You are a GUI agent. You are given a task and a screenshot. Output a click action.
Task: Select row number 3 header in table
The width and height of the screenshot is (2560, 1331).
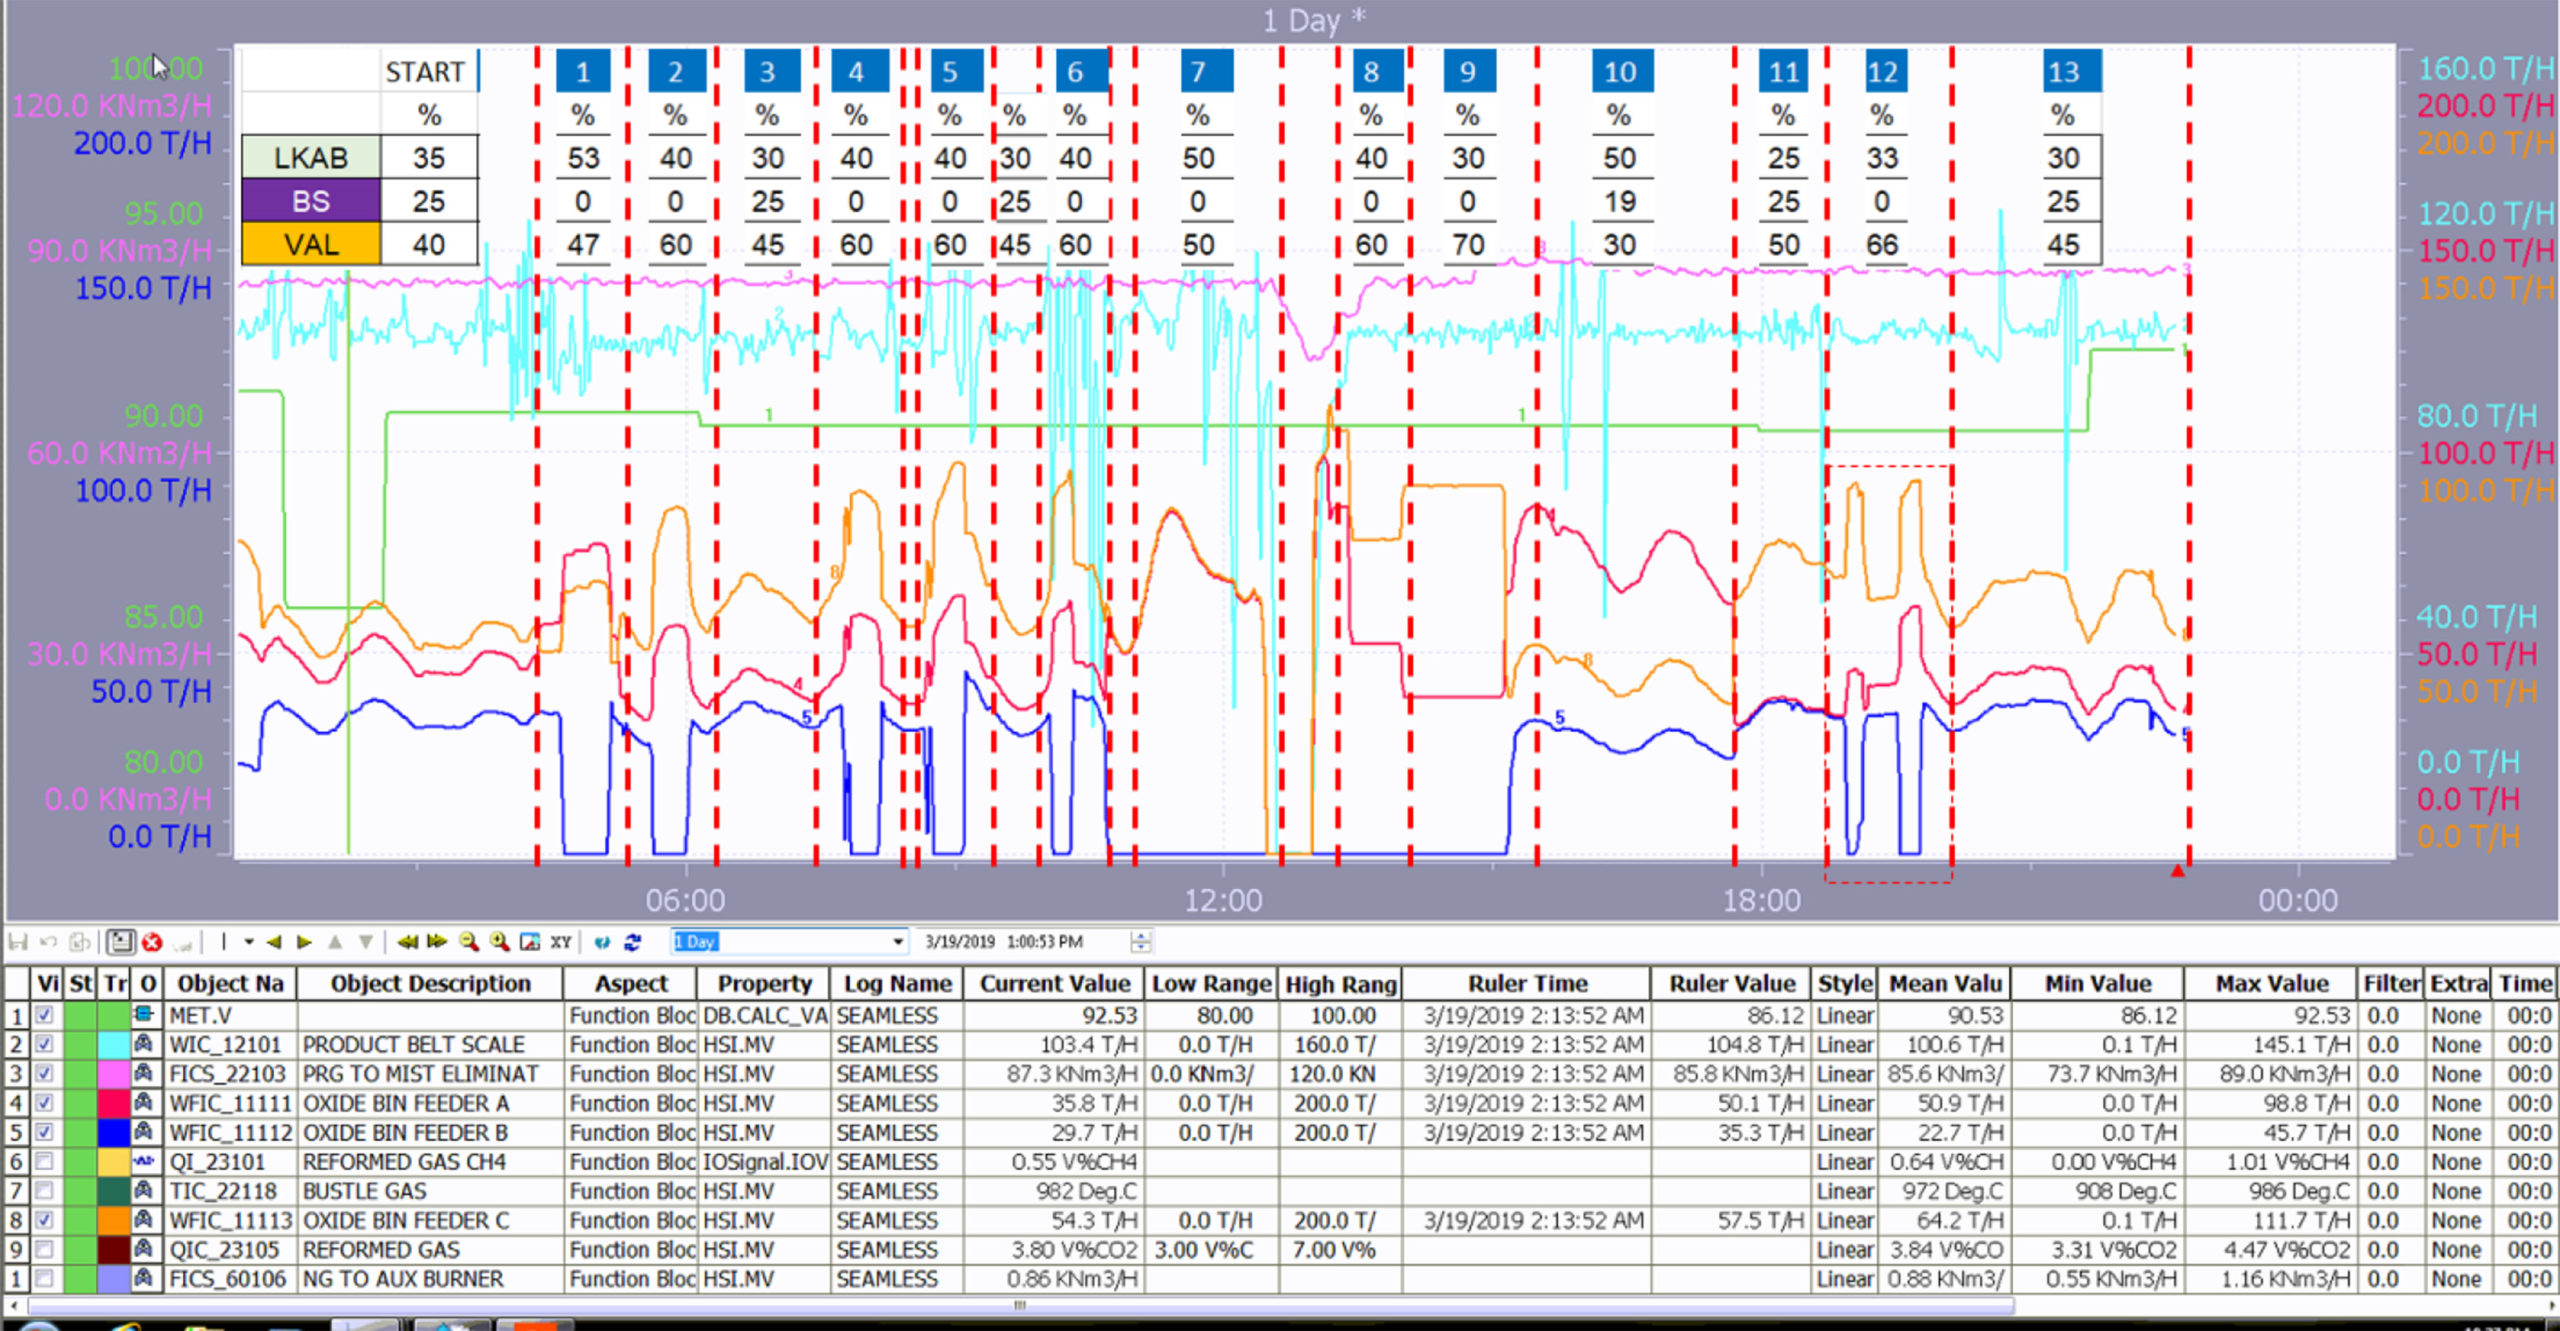click(x=17, y=1073)
